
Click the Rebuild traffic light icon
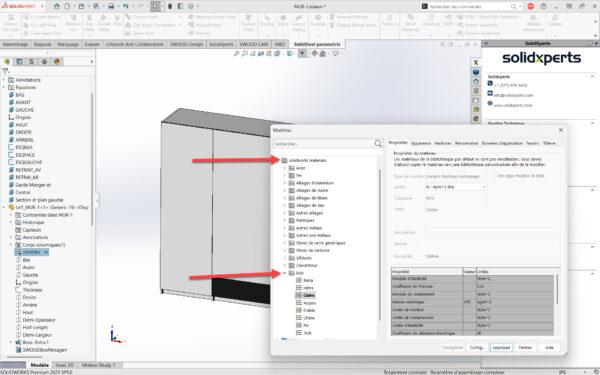click(170, 6)
